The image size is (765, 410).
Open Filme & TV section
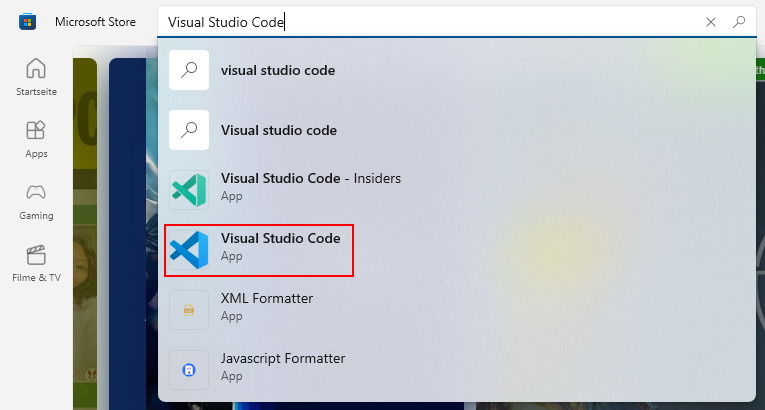point(36,263)
